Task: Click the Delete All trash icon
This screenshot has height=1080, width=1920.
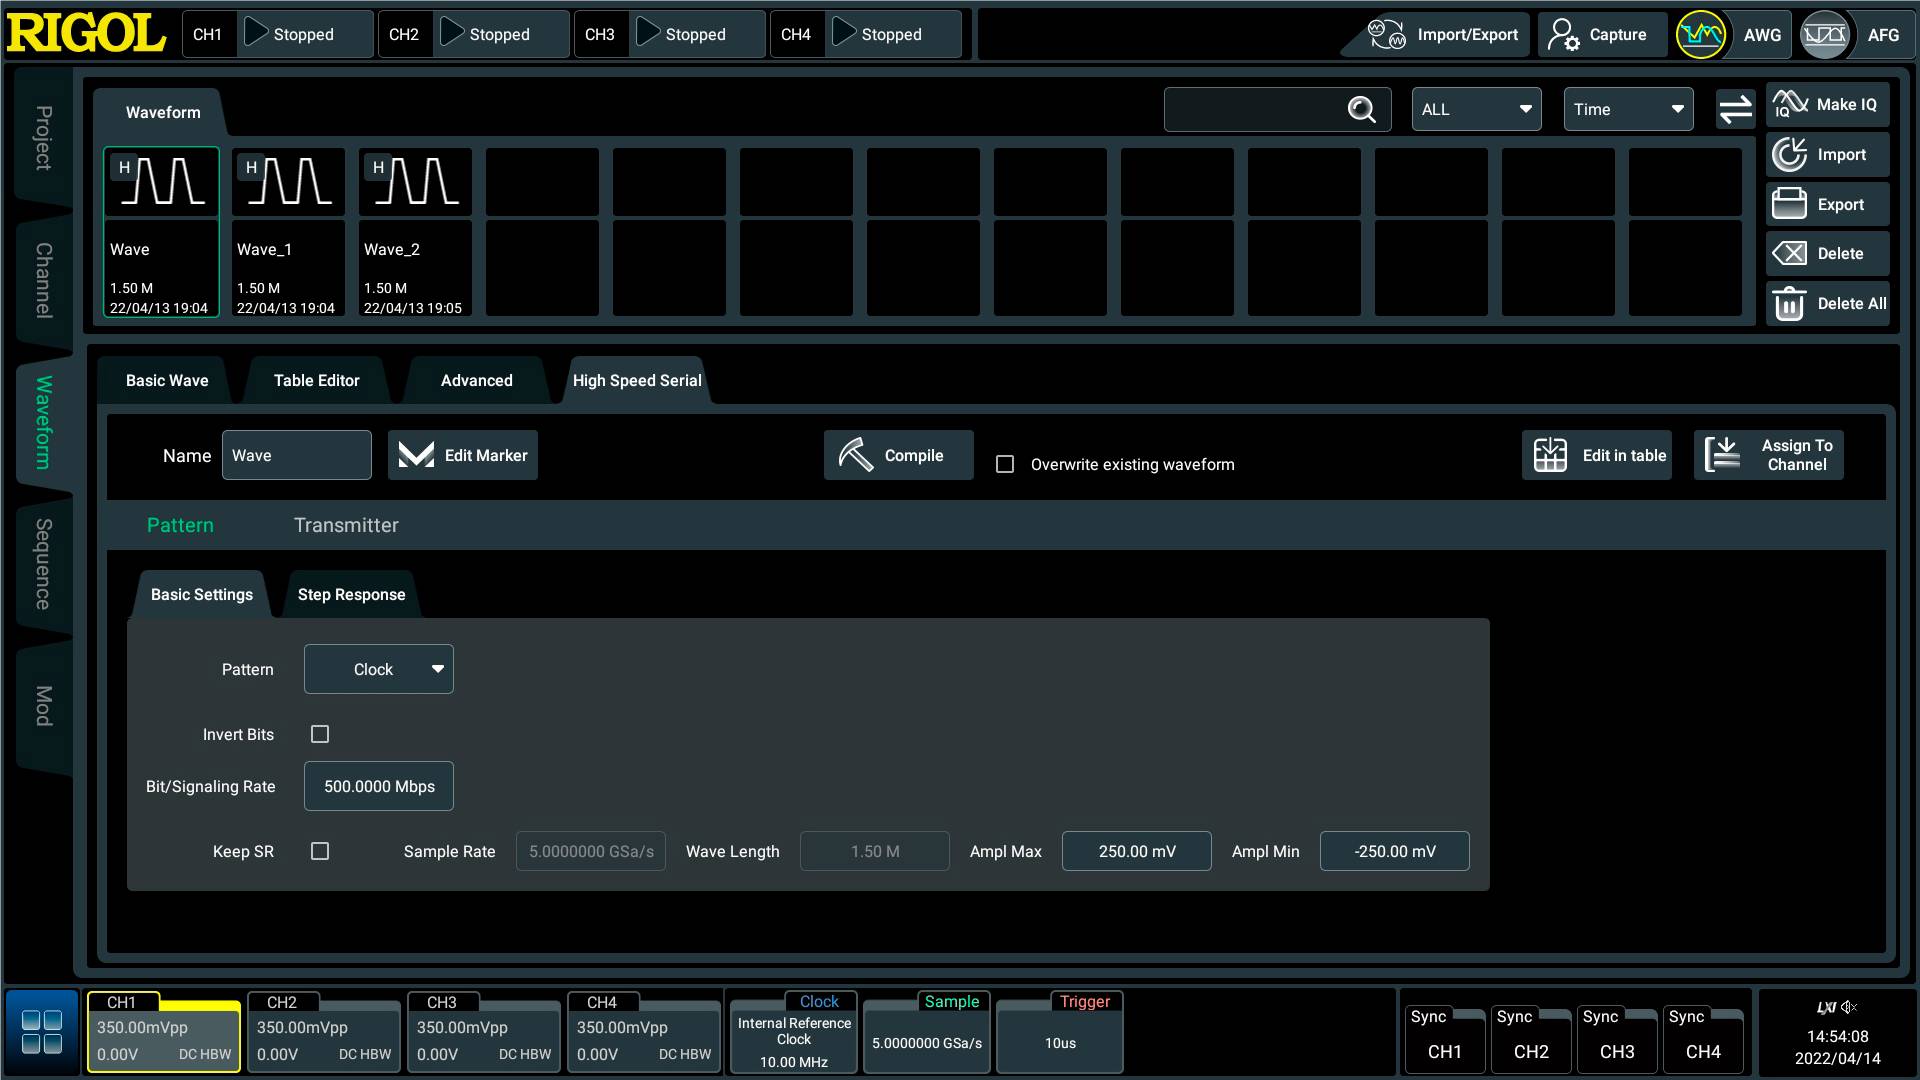Action: (x=1789, y=304)
